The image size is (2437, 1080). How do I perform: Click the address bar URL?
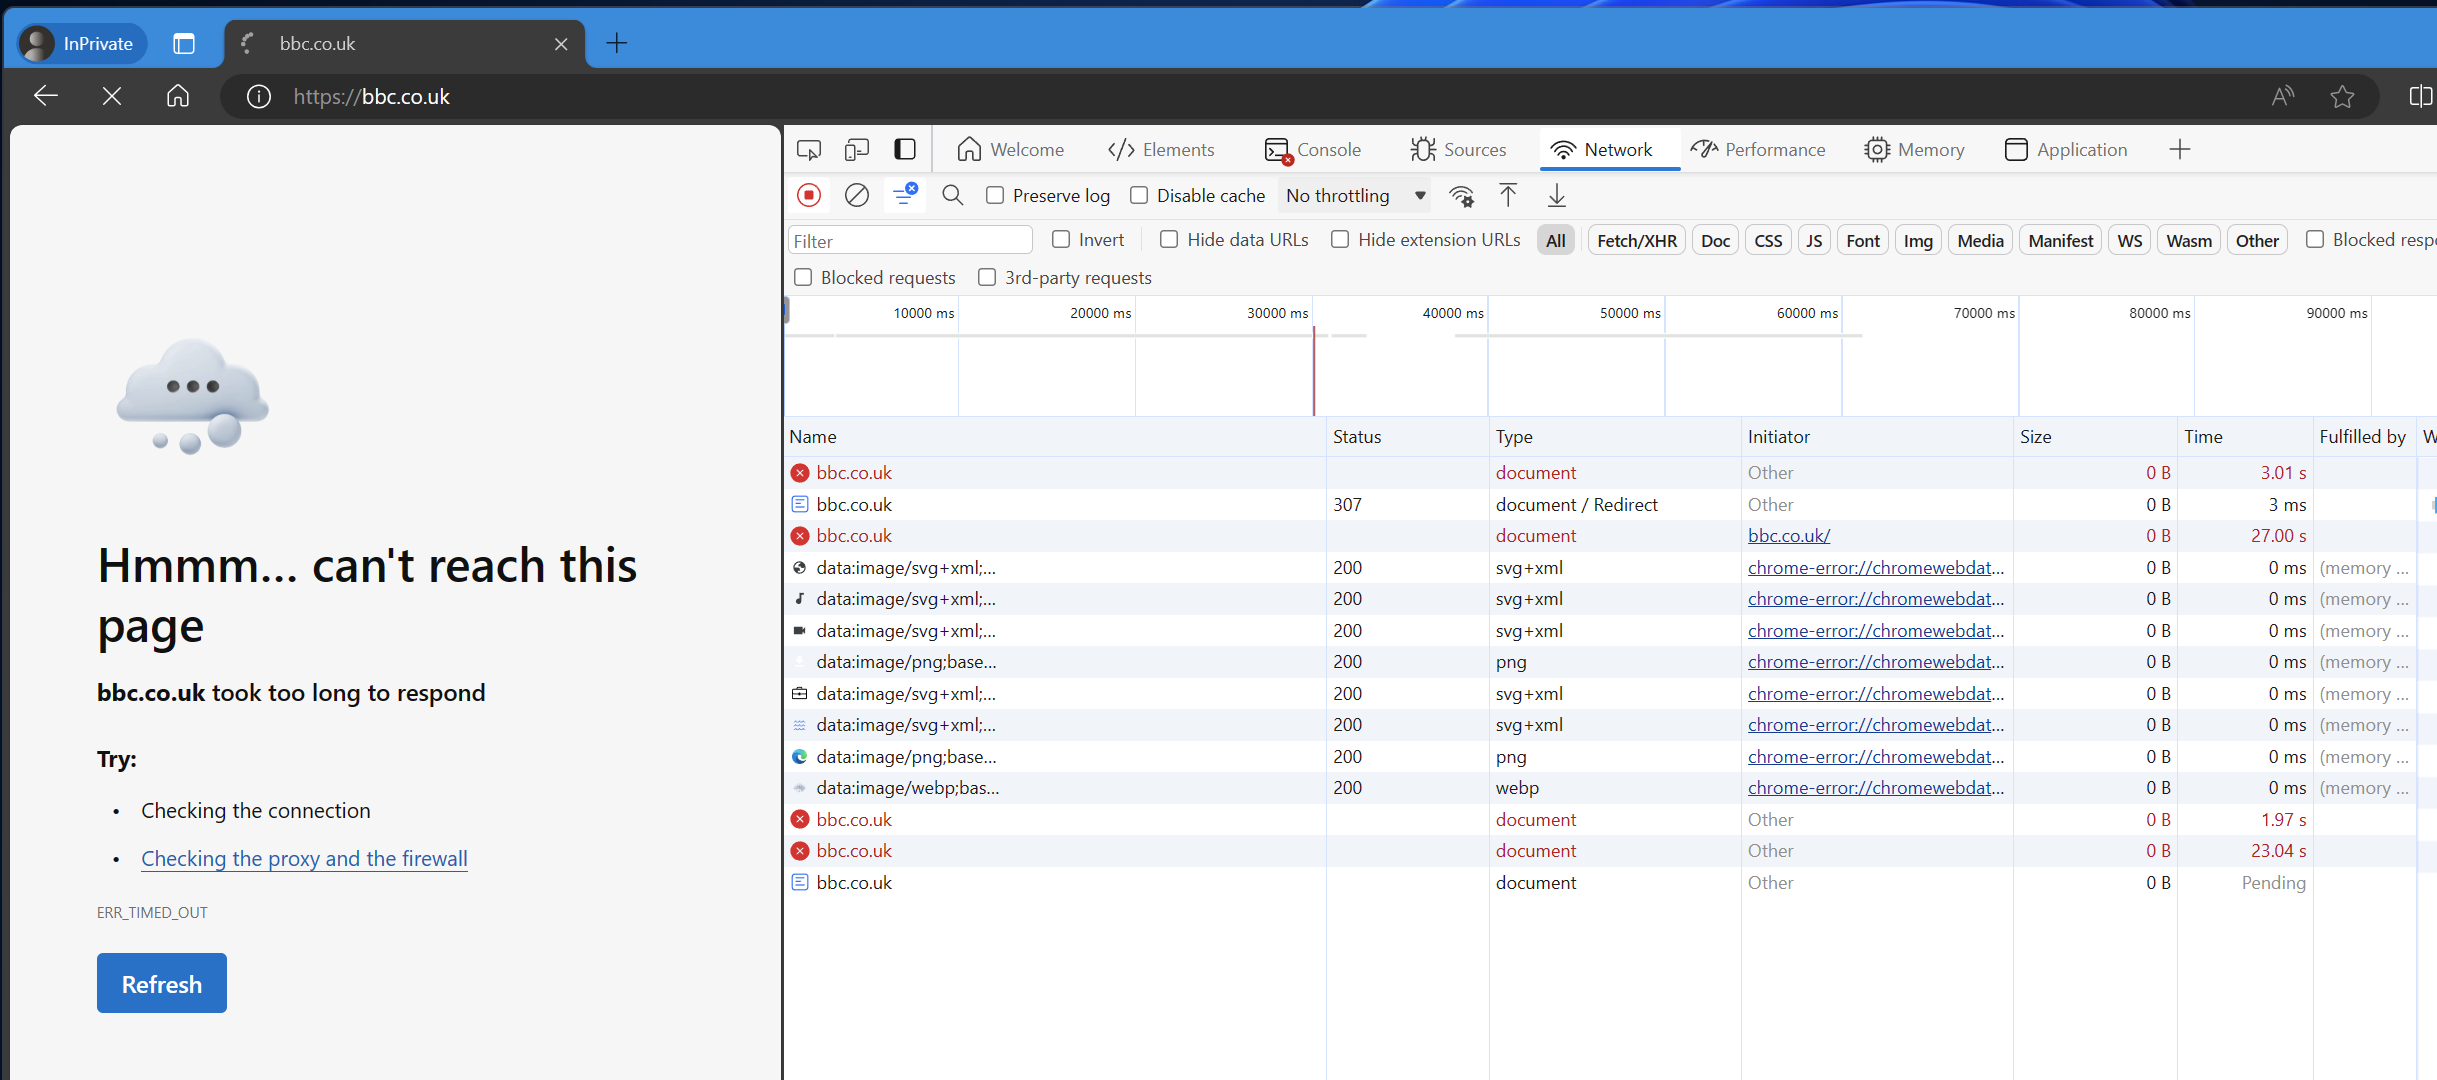[x=372, y=96]
